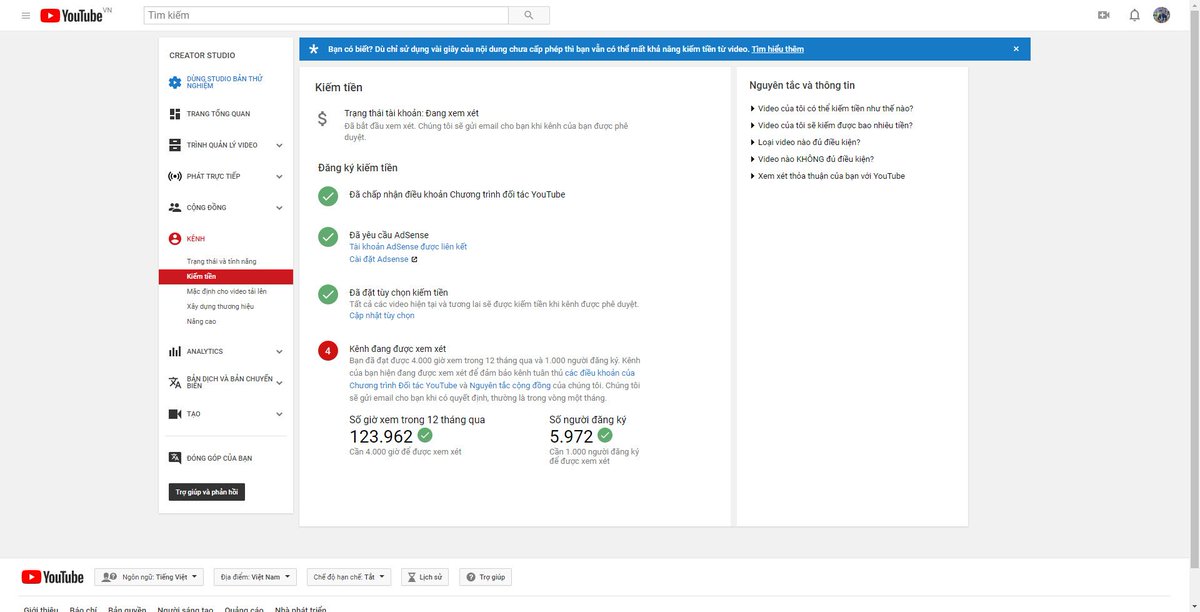Image resolution: width=1200 pixels, height=612 pixels.
Task: Click the banner star icon
Action: [313, 49]
